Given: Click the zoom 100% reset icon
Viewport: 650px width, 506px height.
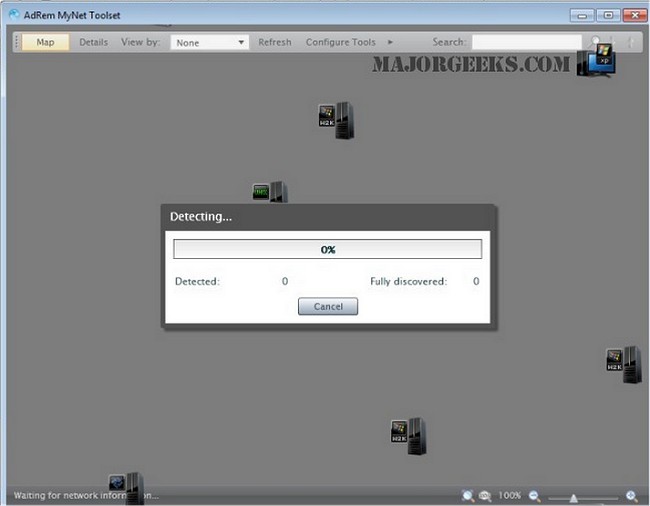Looking at the screenshot, I should (485, 496).
